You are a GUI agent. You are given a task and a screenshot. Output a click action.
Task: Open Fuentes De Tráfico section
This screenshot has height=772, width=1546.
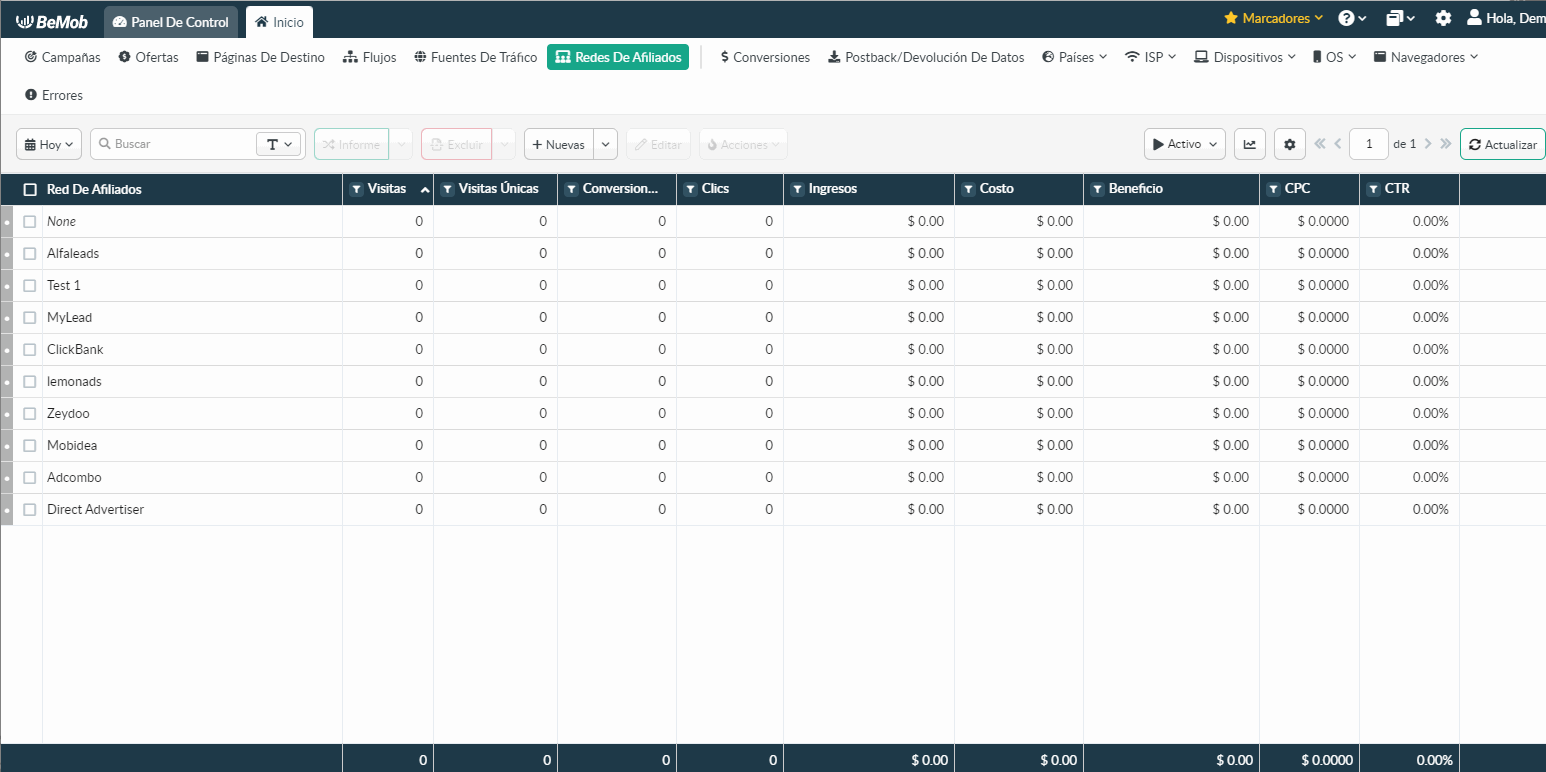pos(475,57)
